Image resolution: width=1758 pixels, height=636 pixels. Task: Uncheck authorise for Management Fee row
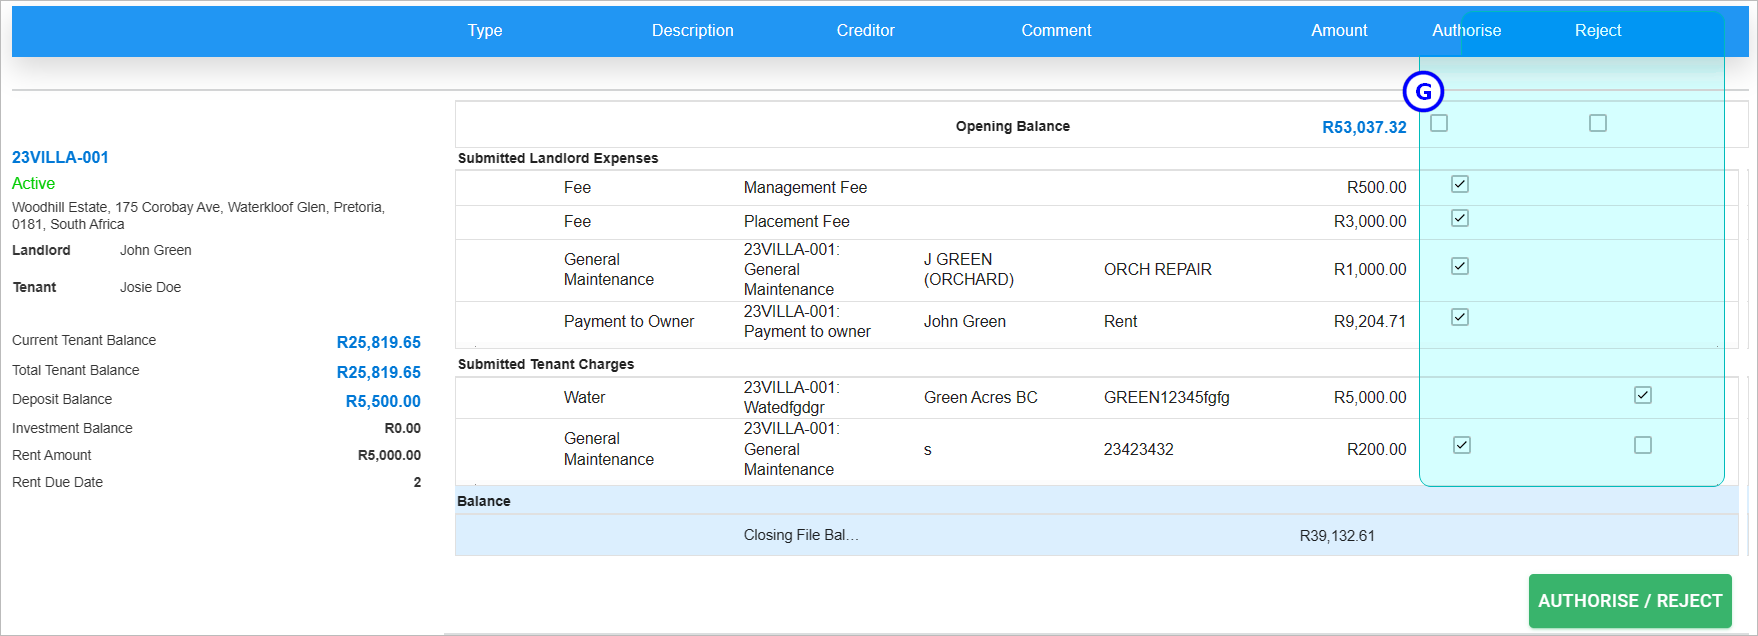click(x=1460, y=184)
